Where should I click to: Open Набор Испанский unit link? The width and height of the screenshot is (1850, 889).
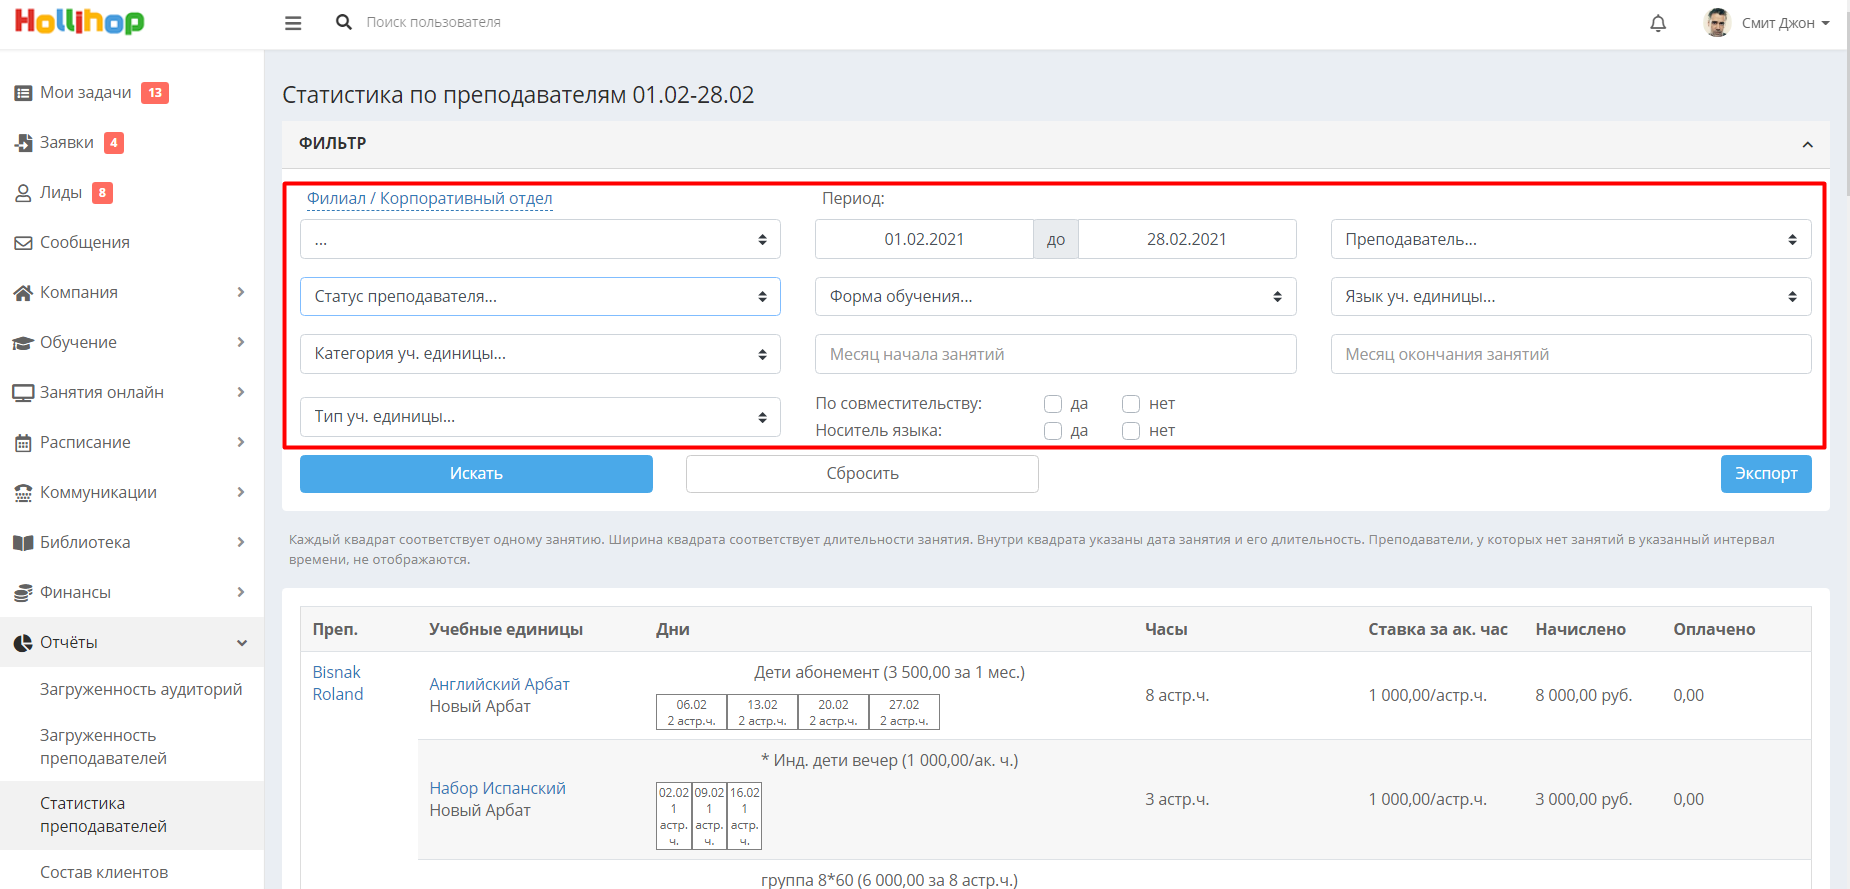[x=497, y=788]
